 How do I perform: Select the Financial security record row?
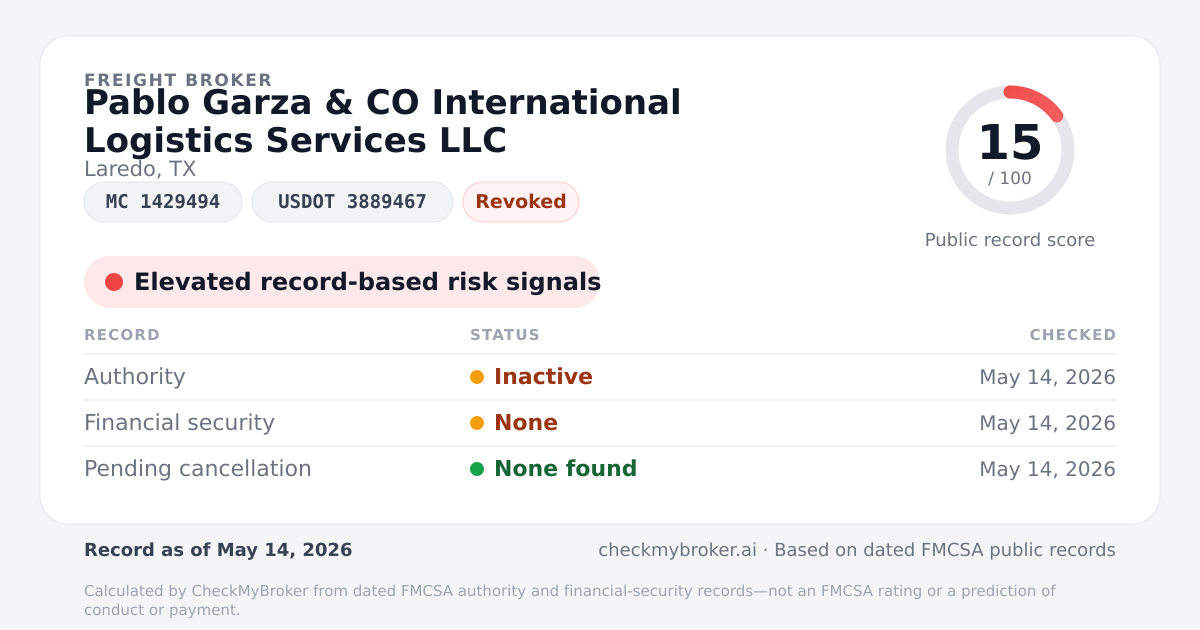click(x=600, y=423)
